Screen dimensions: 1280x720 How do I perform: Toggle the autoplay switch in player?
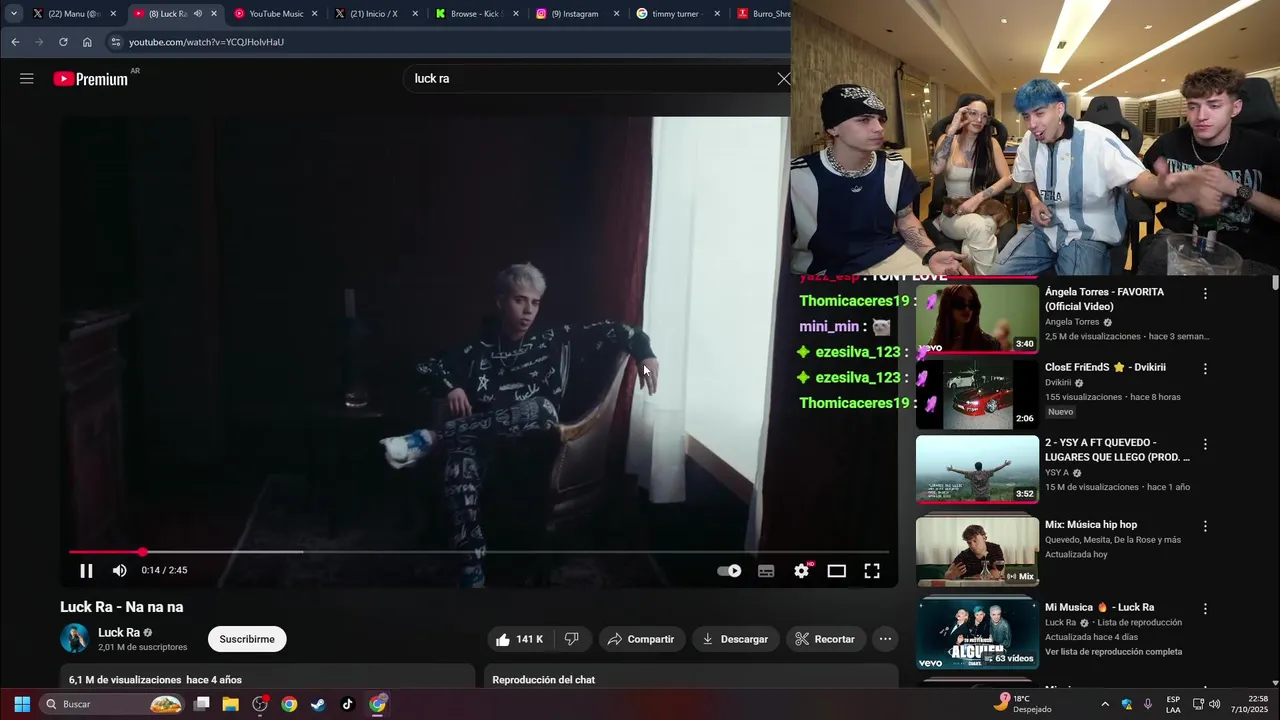click(x=730, y=571)
